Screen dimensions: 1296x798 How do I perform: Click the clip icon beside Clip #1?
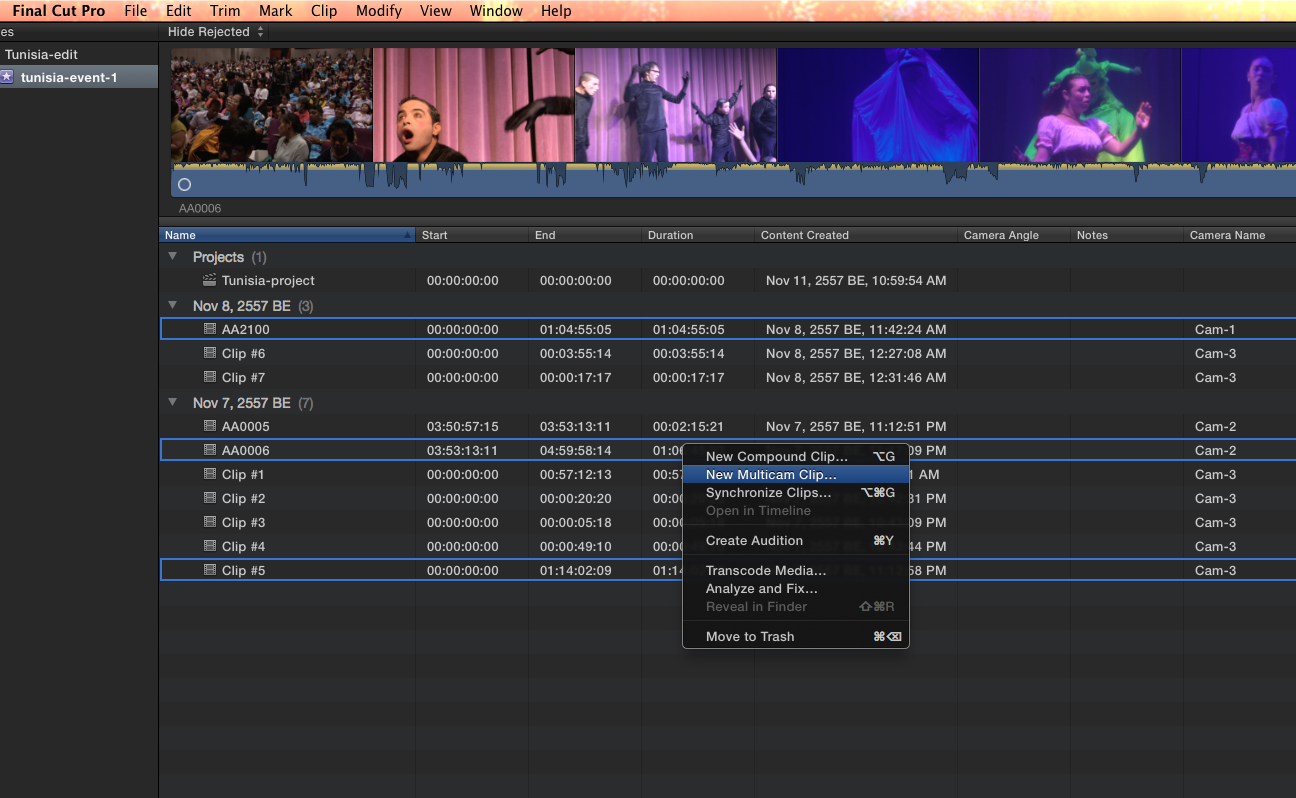point(209,474)
